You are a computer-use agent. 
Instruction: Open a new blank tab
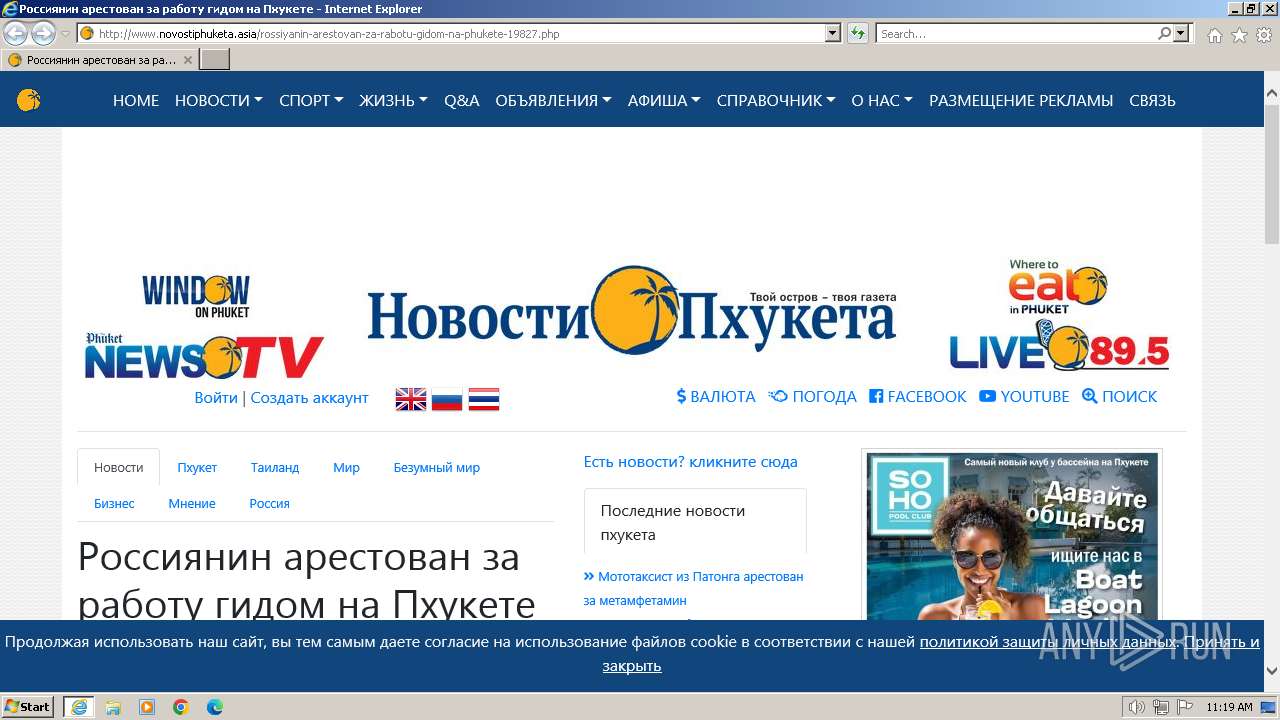tap(215, 60)
